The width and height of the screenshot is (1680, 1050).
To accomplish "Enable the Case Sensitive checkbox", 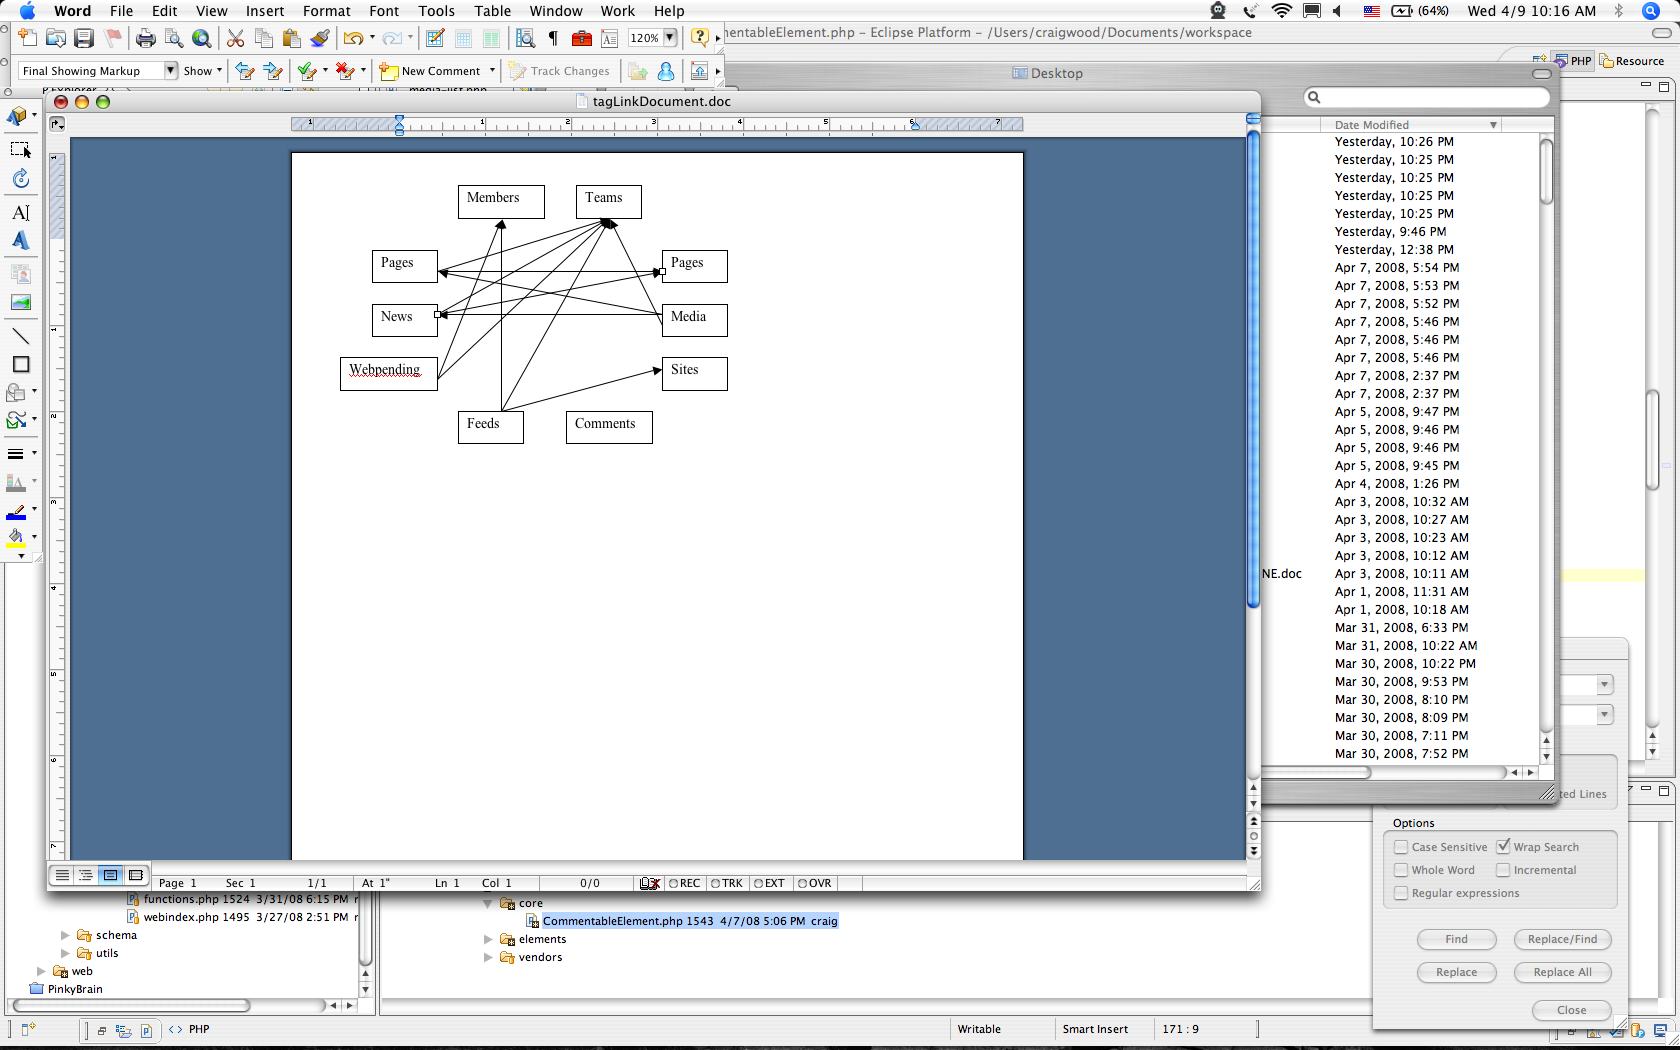I will pyautogui.click(x=1401, y=847).
